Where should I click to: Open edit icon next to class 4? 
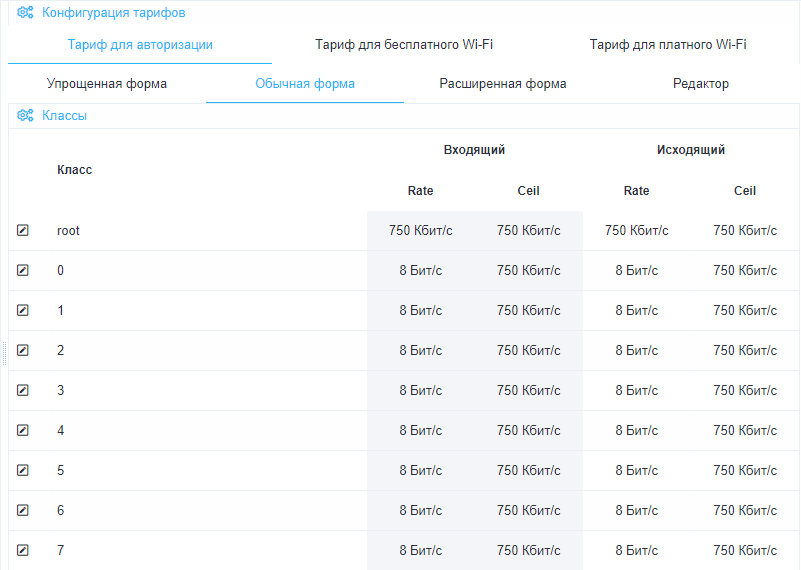23,430
